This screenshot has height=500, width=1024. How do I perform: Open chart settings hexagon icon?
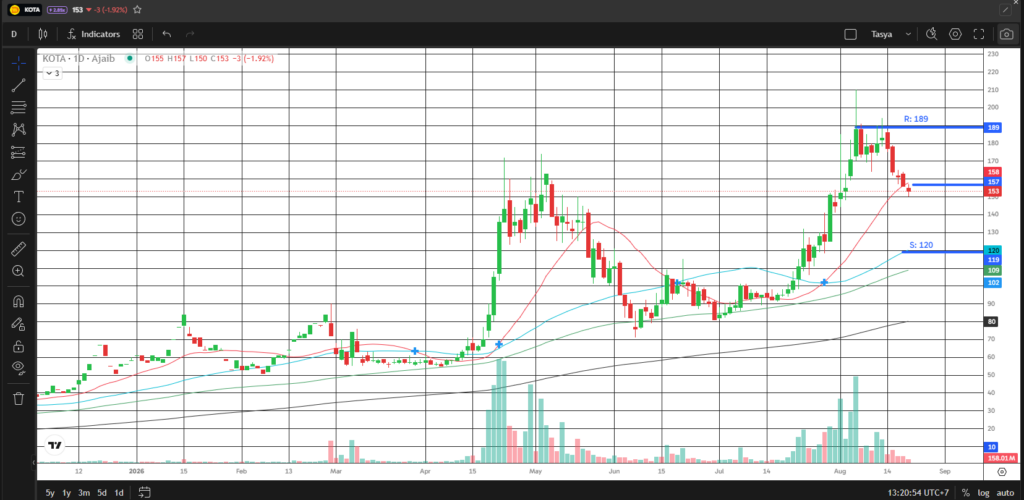pos(955,34)
